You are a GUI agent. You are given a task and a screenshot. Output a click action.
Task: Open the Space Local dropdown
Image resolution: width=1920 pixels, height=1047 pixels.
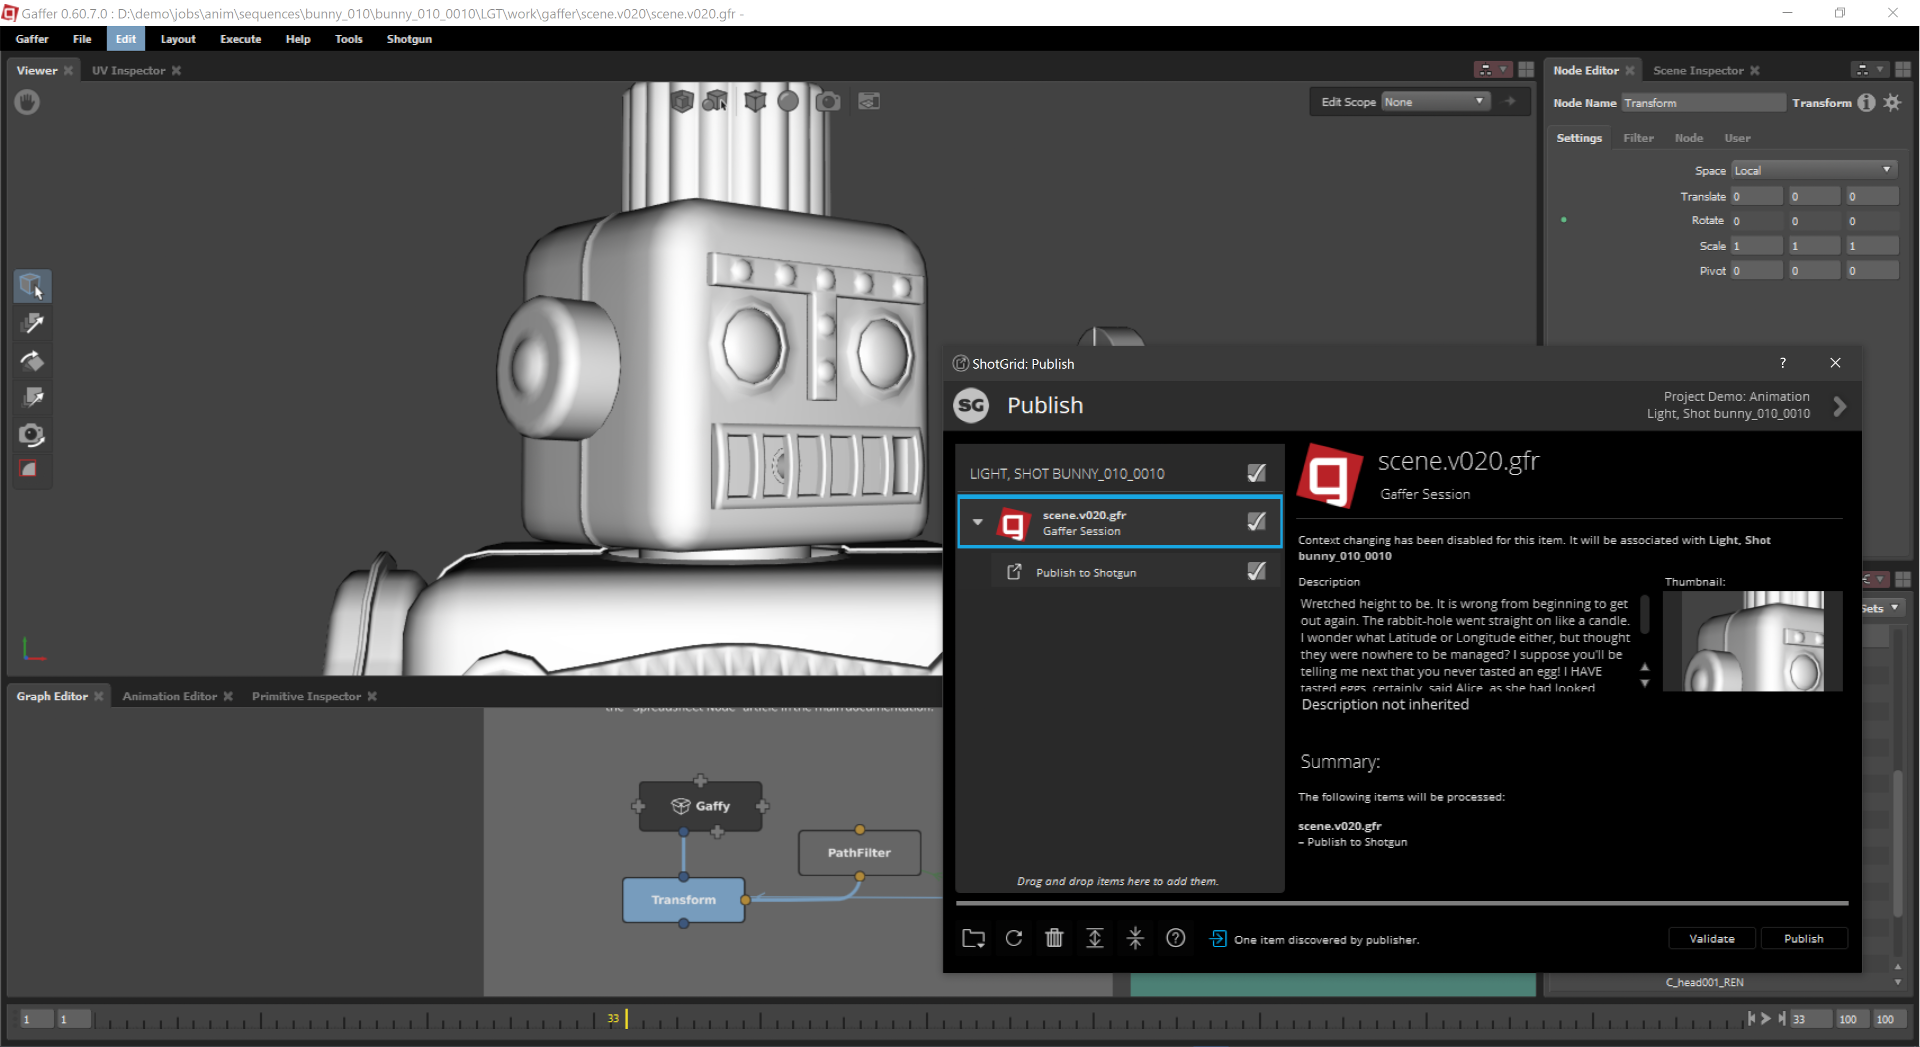point(1814,170)
